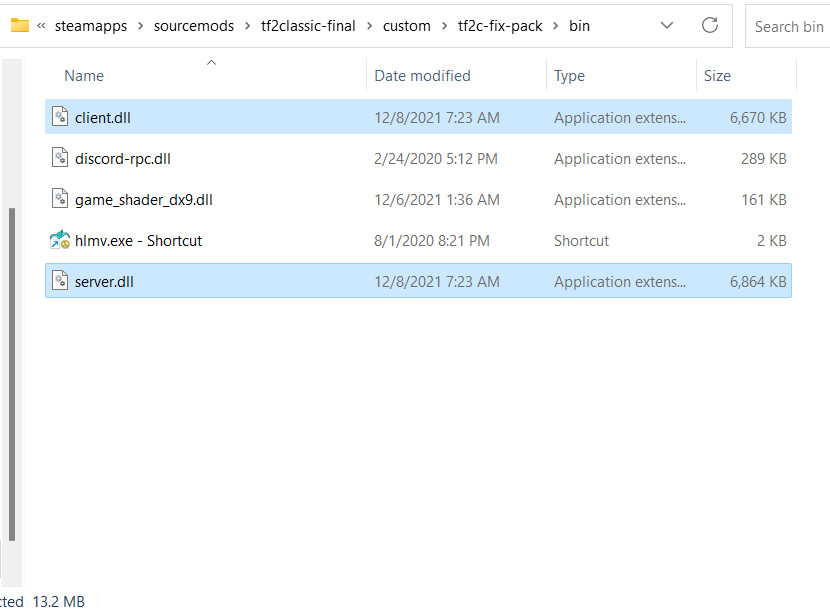Viewport: 830px width, 614px height.
Task: Click the server.dll file icon
Action: (60, 281)
